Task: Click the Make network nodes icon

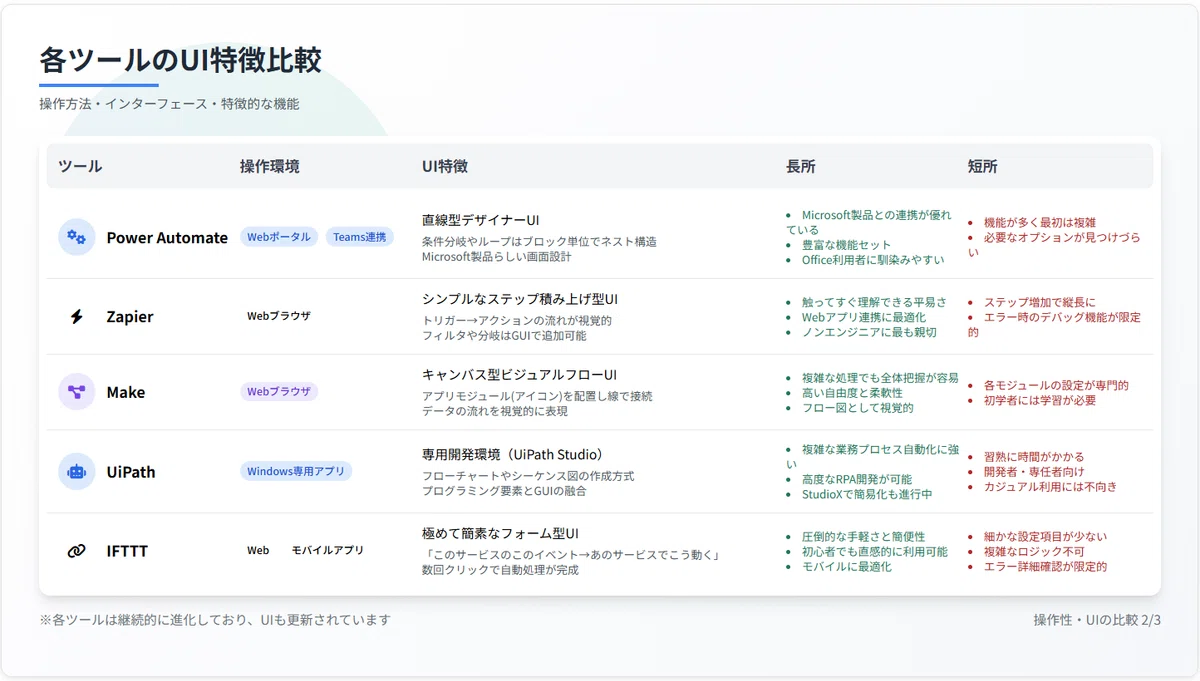Action: coord(76,392)
